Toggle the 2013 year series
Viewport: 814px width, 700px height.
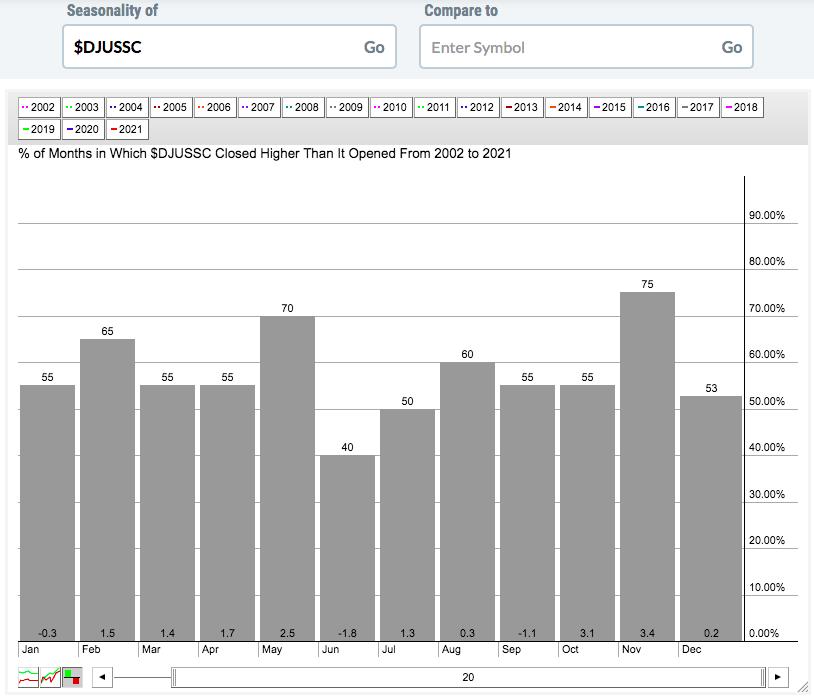521,107
